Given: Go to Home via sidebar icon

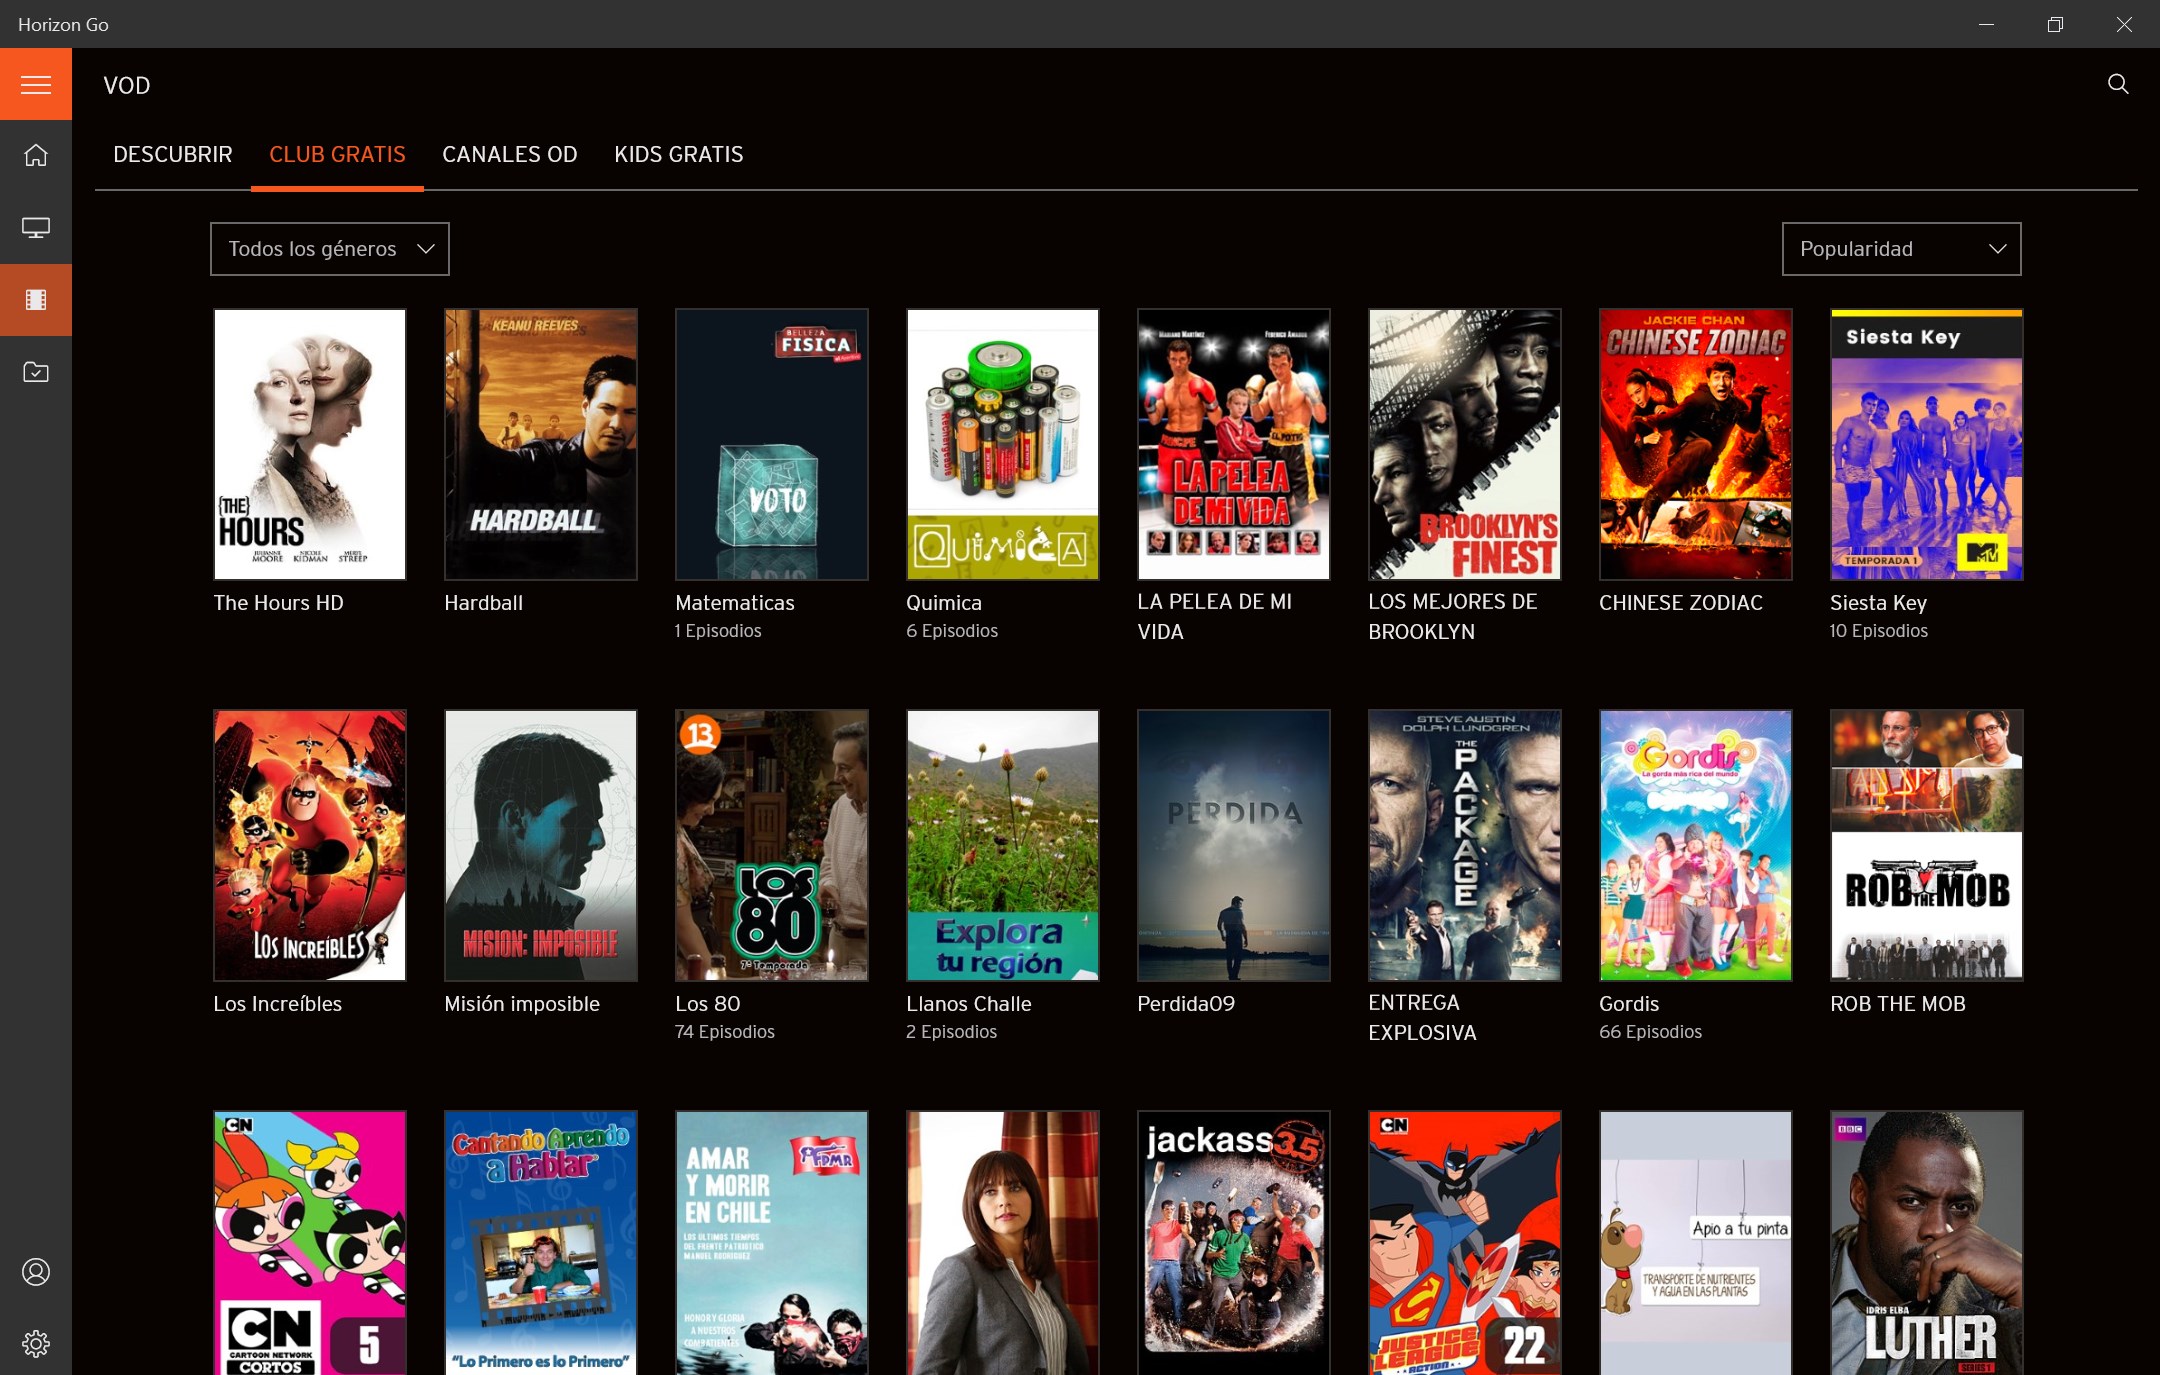Looking at the screenshot, I should coord(36,156).
